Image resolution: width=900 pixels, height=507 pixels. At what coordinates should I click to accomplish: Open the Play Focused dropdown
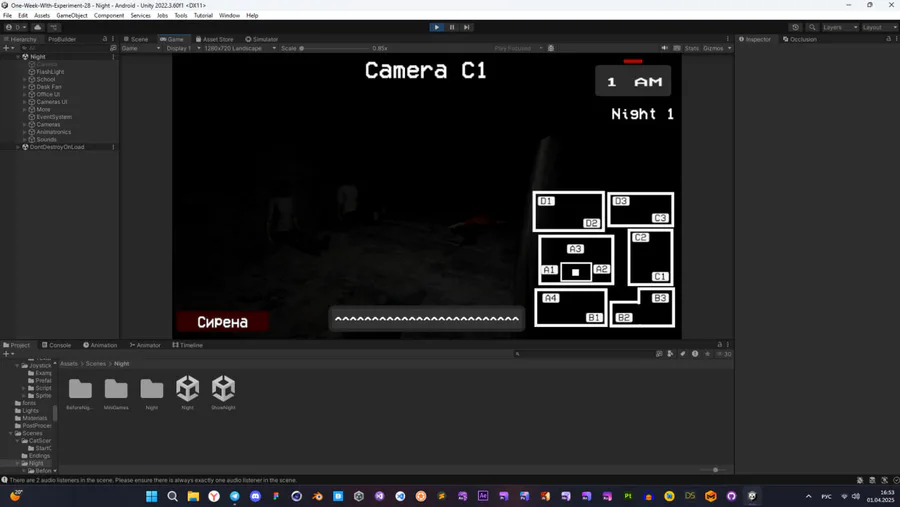click(x=518, y=48)
